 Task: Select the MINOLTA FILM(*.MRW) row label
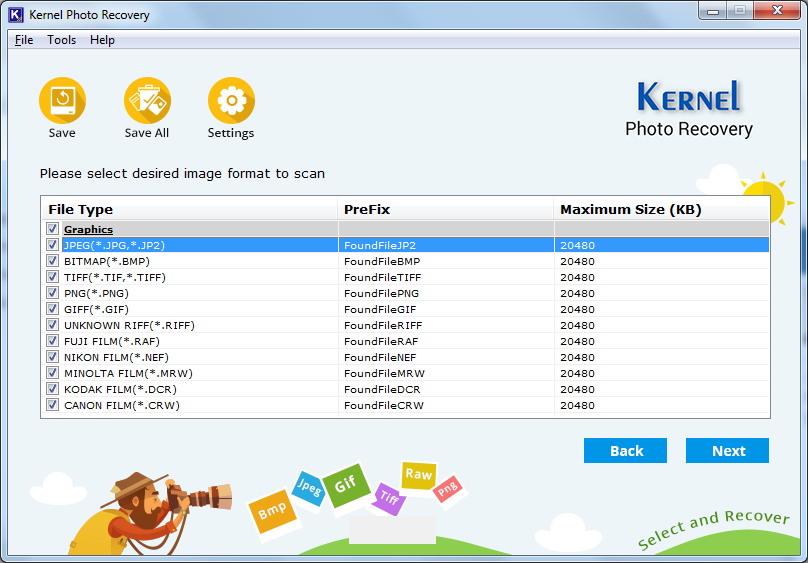(128, 373)
